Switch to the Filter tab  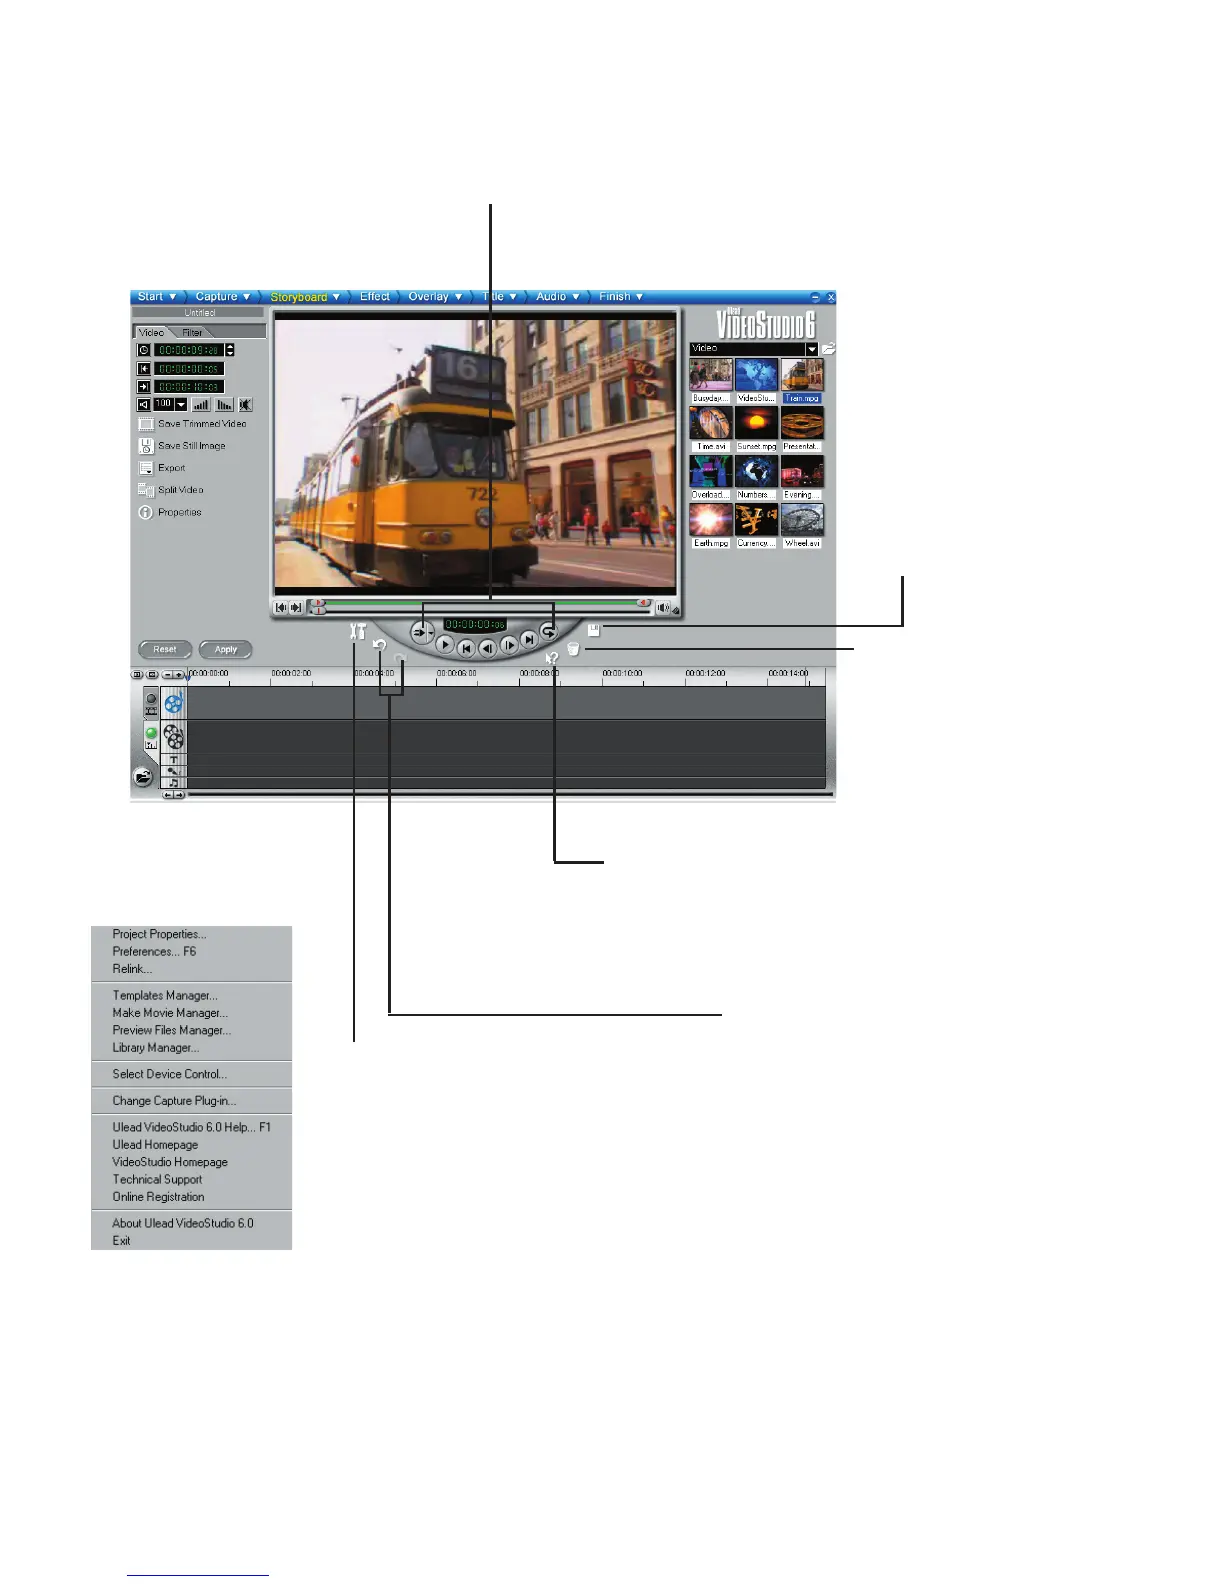pos(192,332)
